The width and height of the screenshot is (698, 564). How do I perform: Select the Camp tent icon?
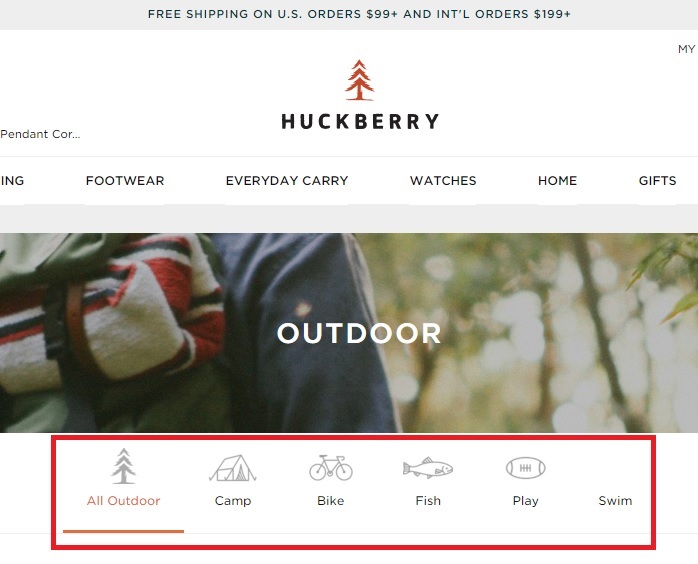pos(232,468)
